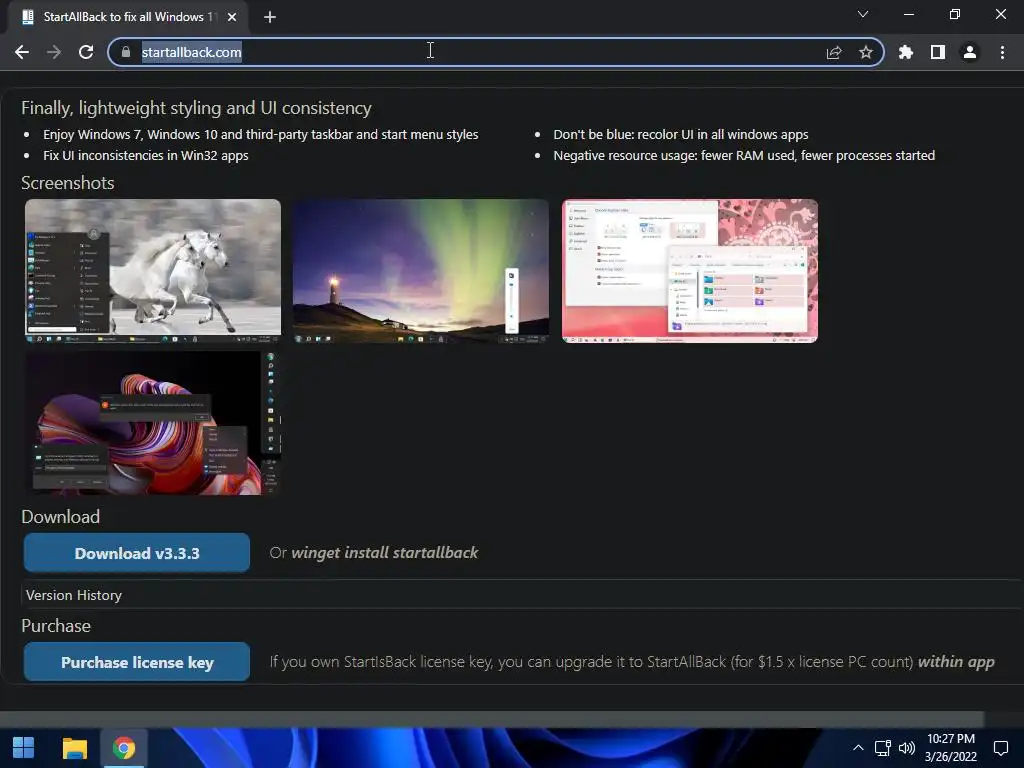Click the browser forward arrow

[x=54, y=52]
